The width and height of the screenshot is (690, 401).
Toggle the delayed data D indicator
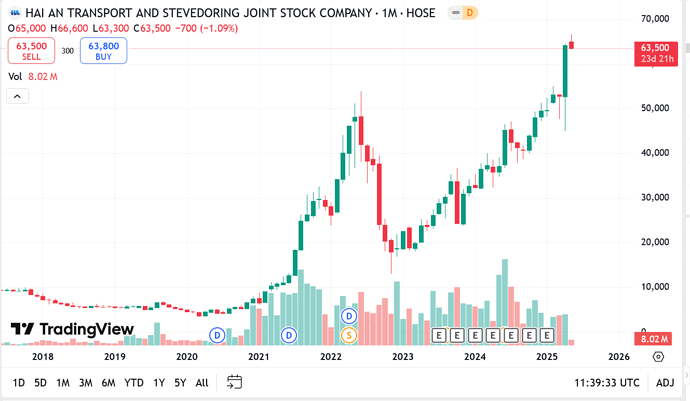click(x=470, y=13)
